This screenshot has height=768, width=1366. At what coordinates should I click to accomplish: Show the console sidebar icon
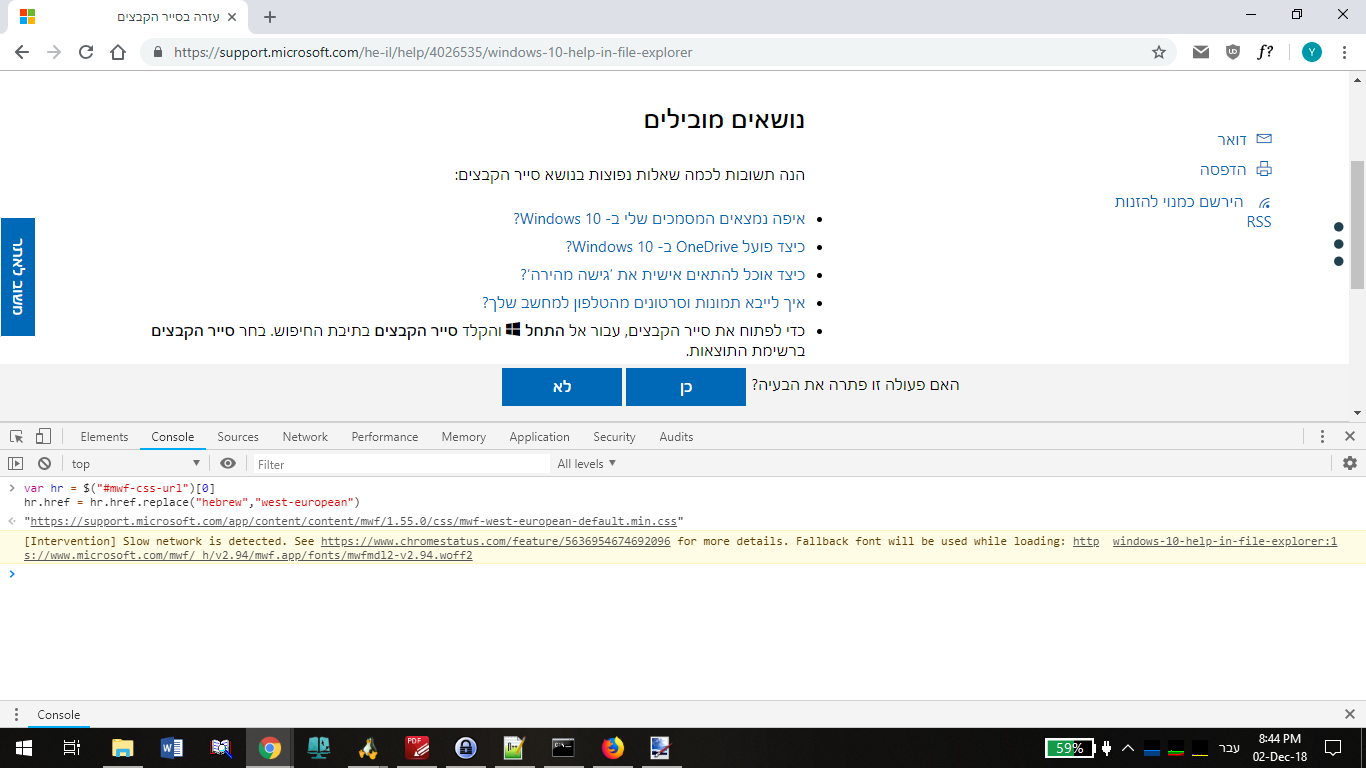[x=15, y=464]
